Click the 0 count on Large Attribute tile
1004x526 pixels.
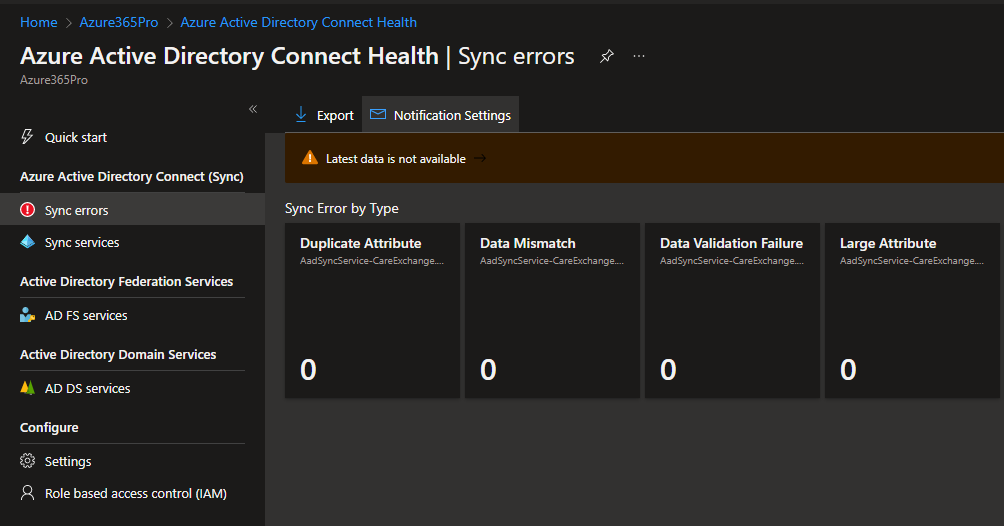click(848, 370)
